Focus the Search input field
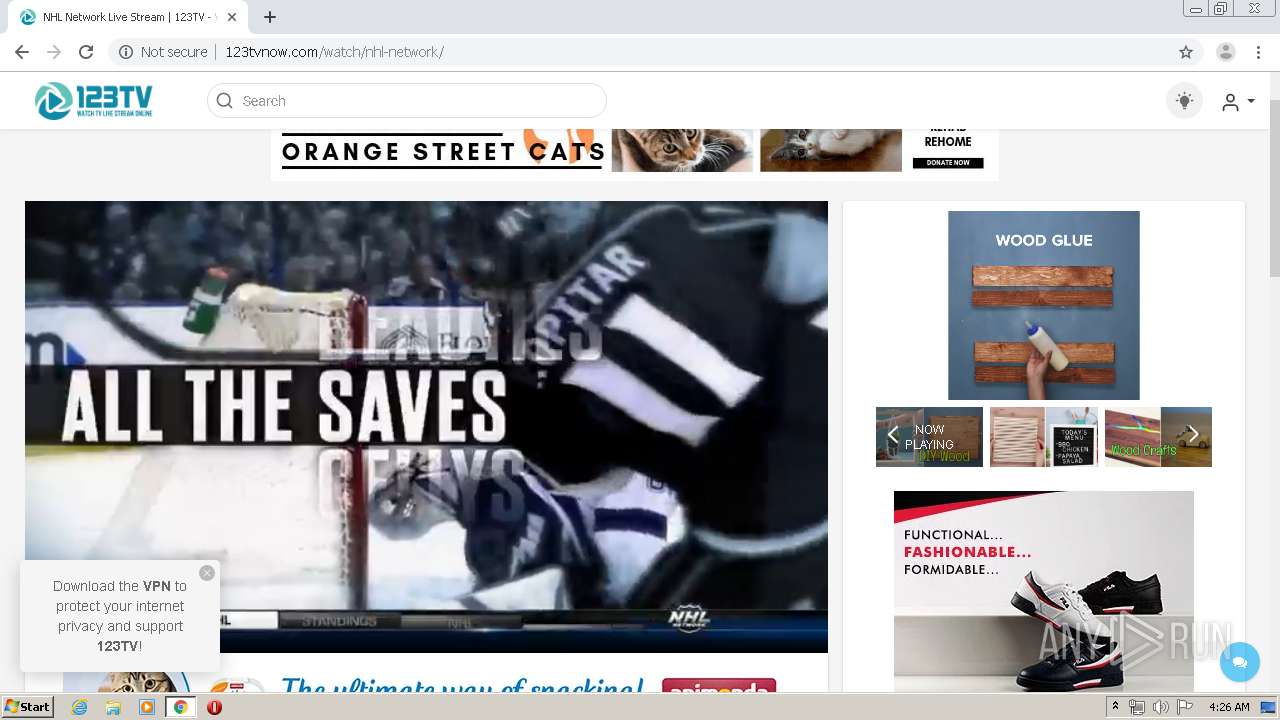 pyautogui.click(x=407, y=101)
